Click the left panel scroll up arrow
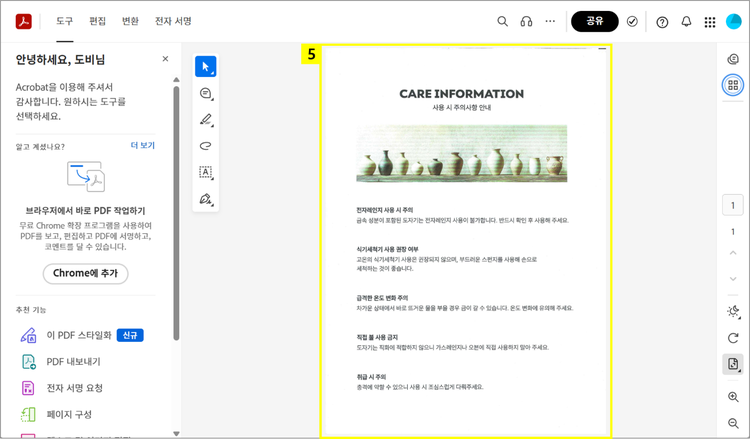The image size is (750, 439). coord(176,79)
